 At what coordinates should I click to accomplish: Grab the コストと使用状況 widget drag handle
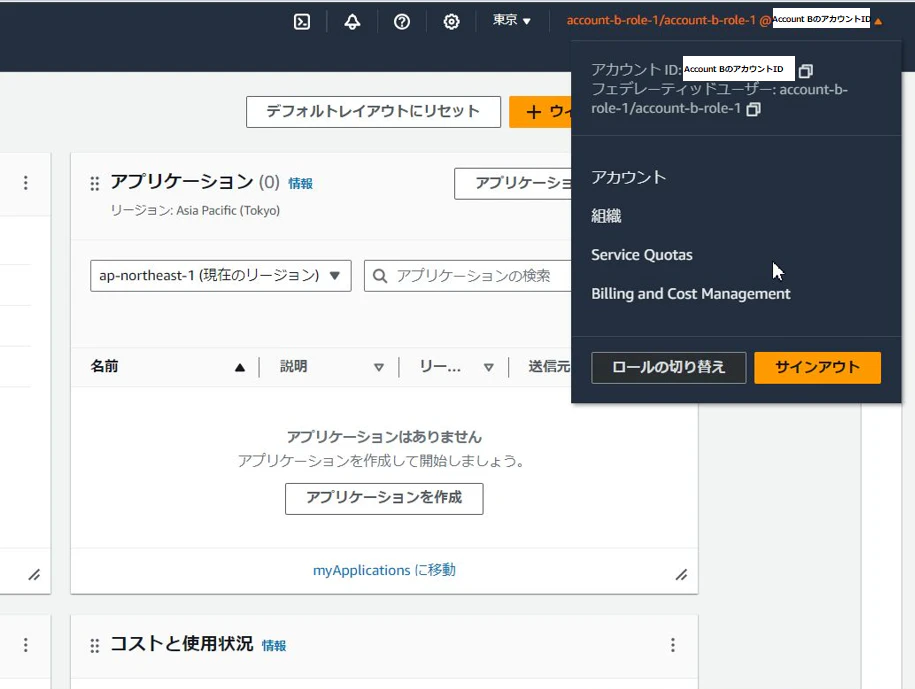coord(95,646)
